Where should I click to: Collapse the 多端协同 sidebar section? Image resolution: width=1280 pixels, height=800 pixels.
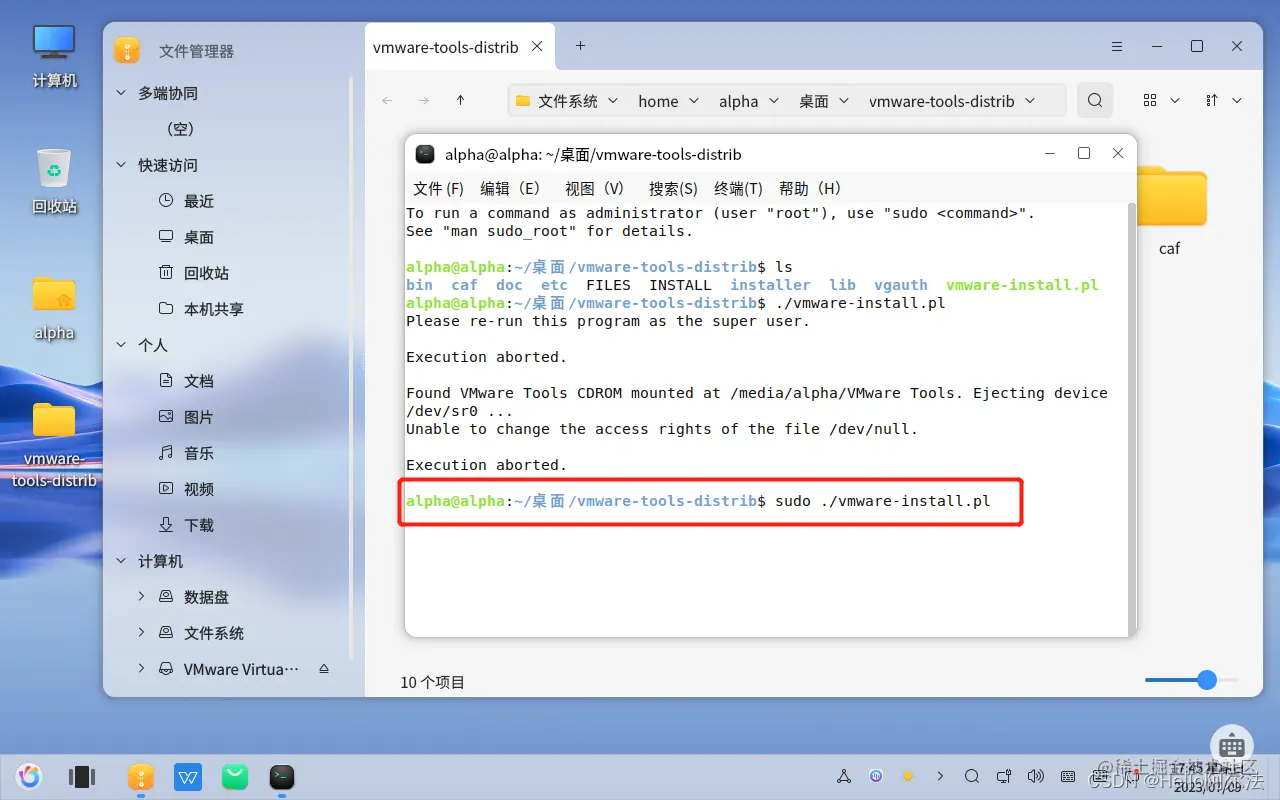pyautogui.click(x=121, y=93)
